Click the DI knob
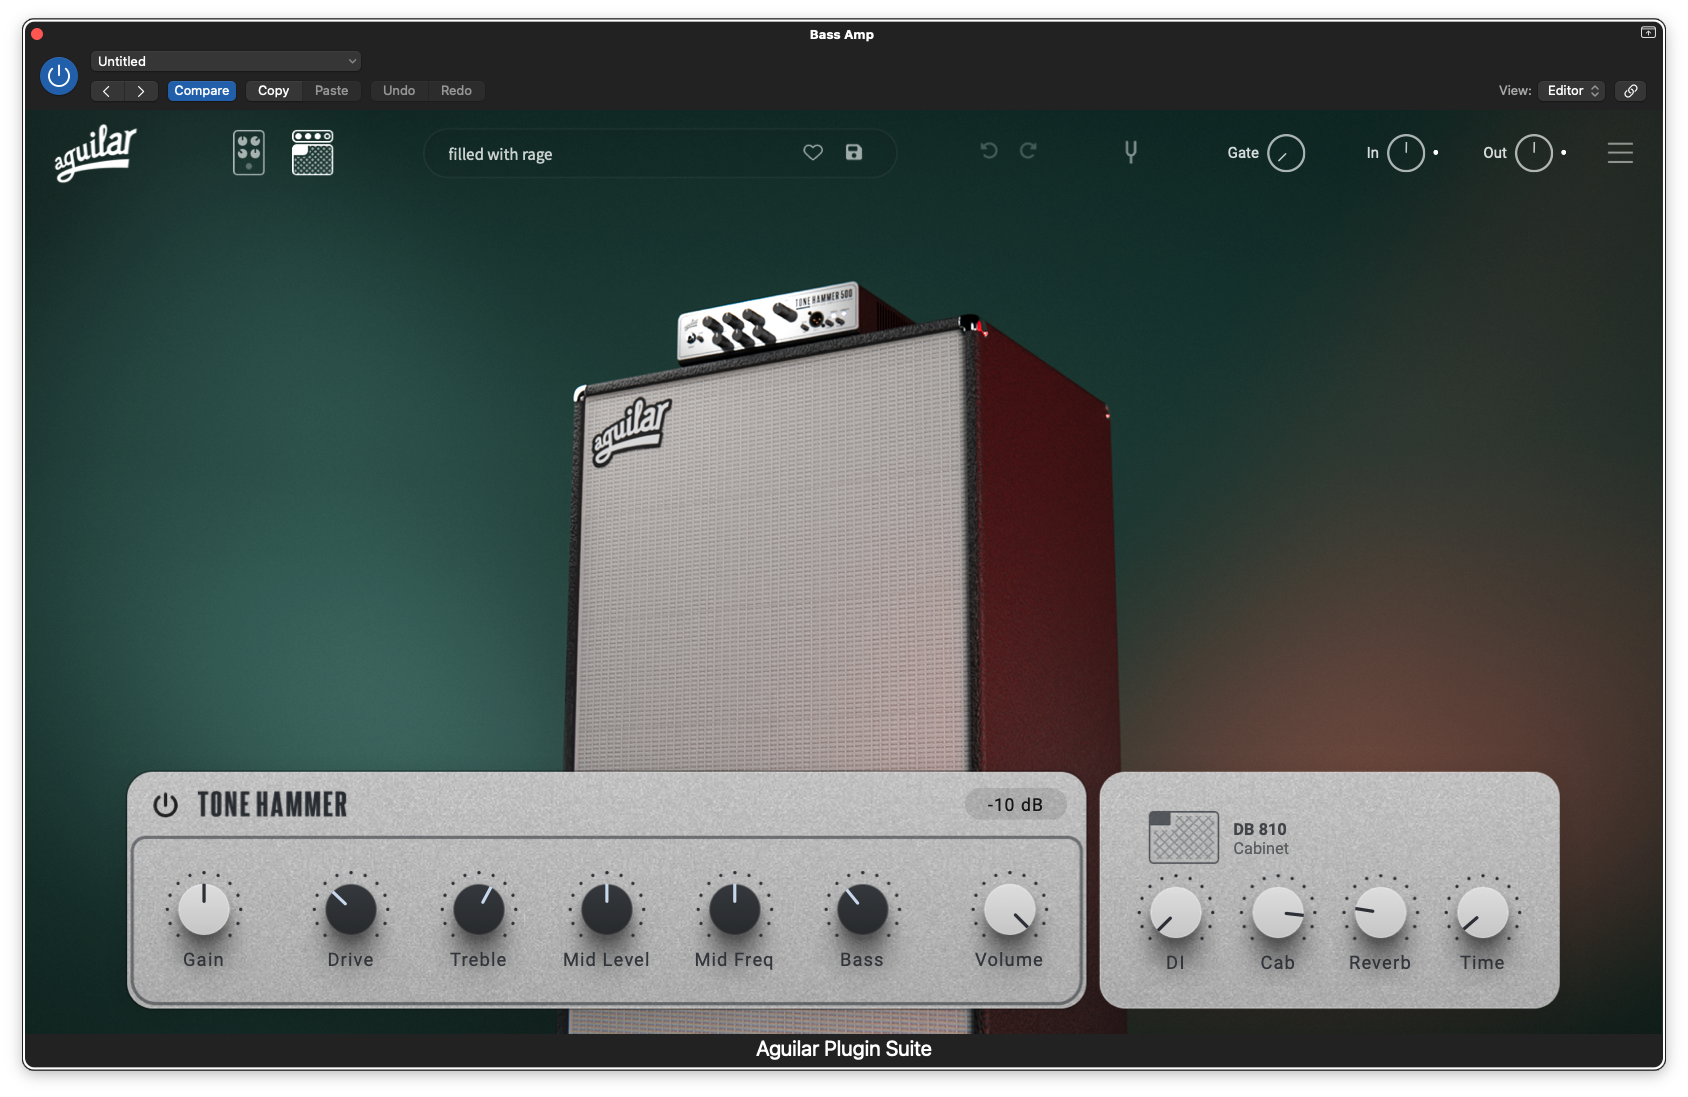 coord(1176,912)
